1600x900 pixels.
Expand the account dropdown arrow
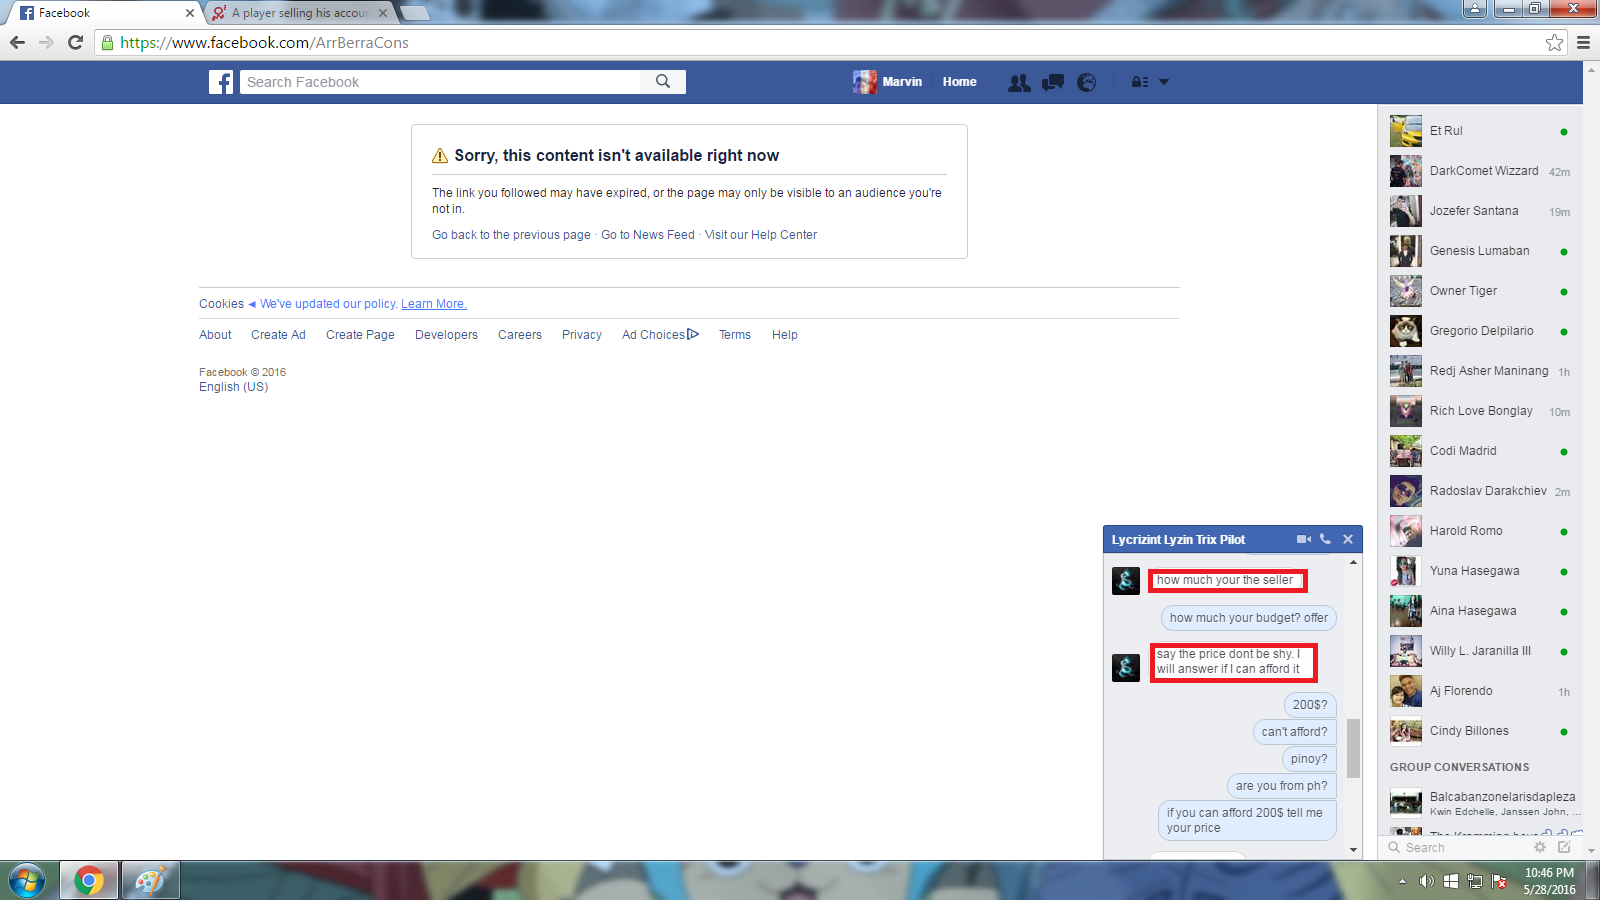coord(1164,83)
